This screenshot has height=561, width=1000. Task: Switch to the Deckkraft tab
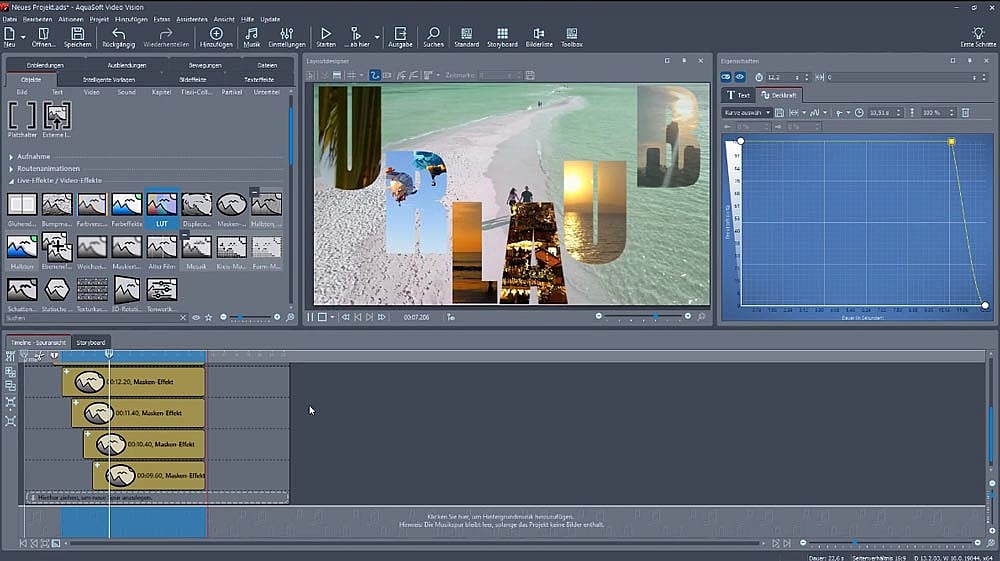pos(778,95)
